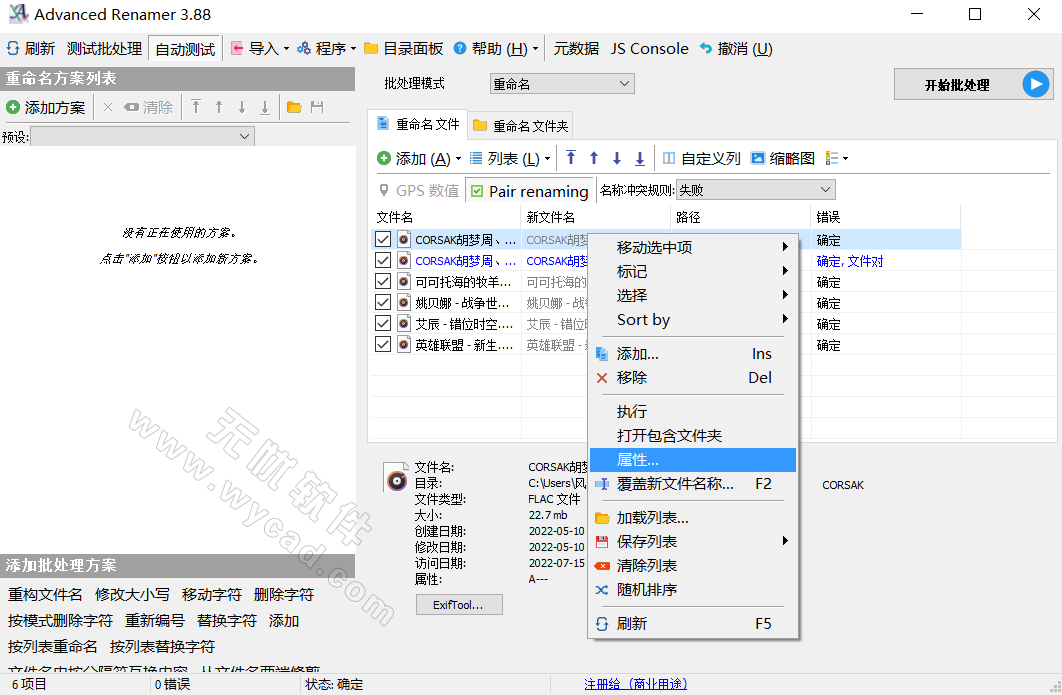
Task: Click the ExifTool... button
Action: [x=459, y=604]
